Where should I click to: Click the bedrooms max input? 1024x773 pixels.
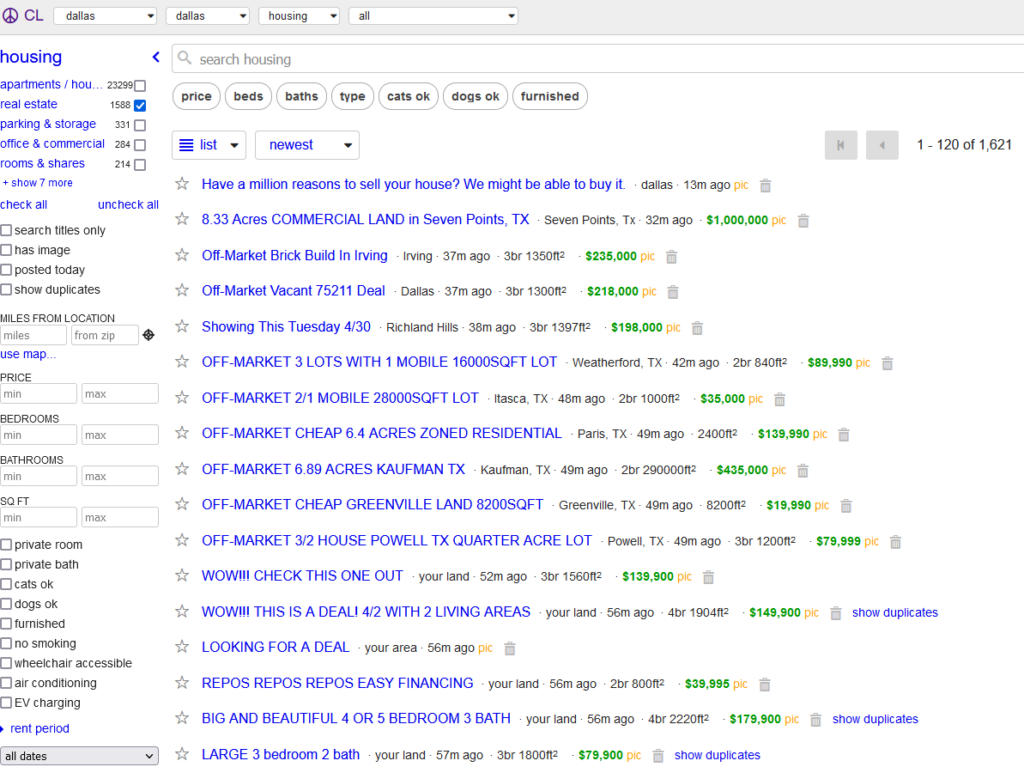click(120, 435)
